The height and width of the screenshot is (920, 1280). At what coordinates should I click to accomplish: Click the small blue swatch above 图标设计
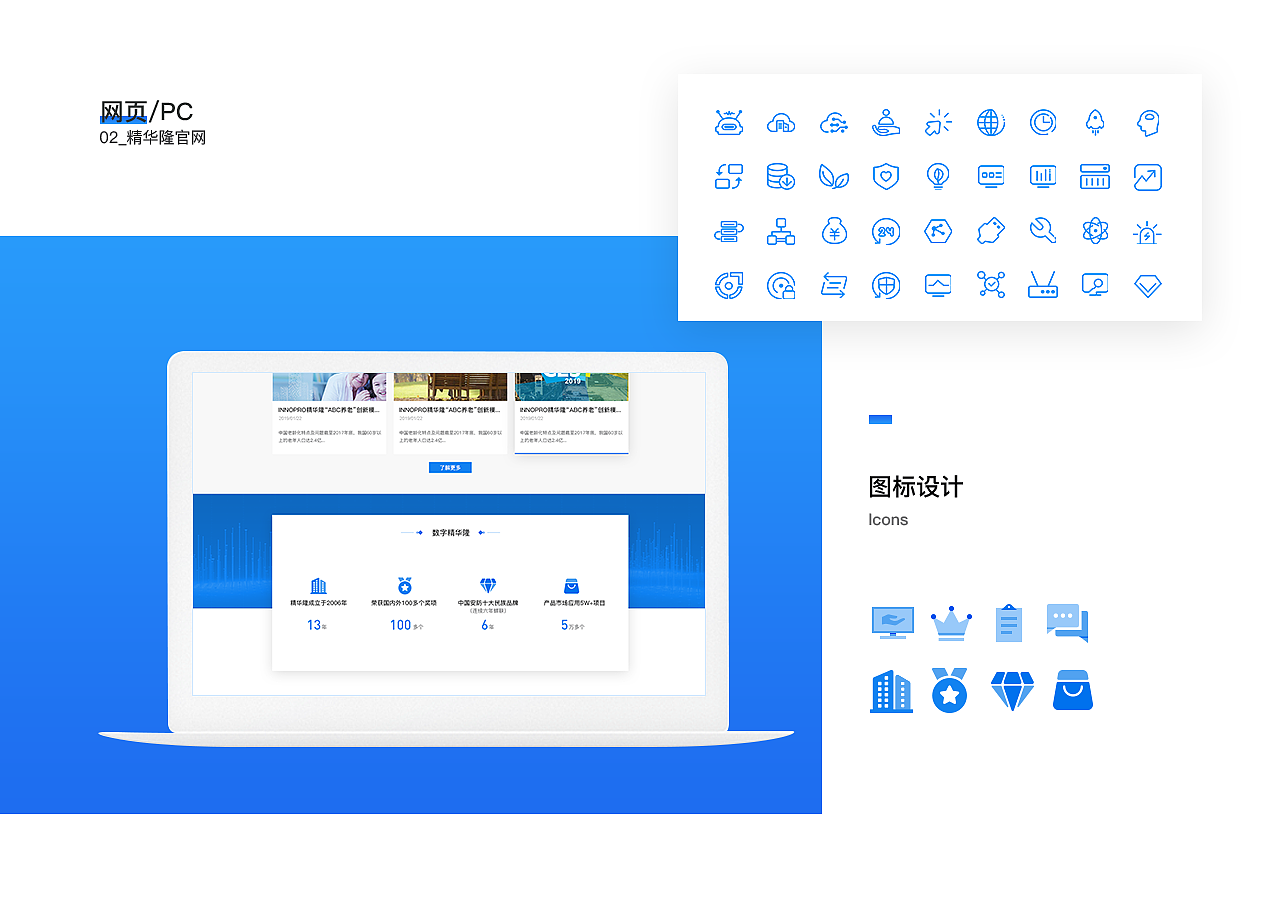point(880,419)
